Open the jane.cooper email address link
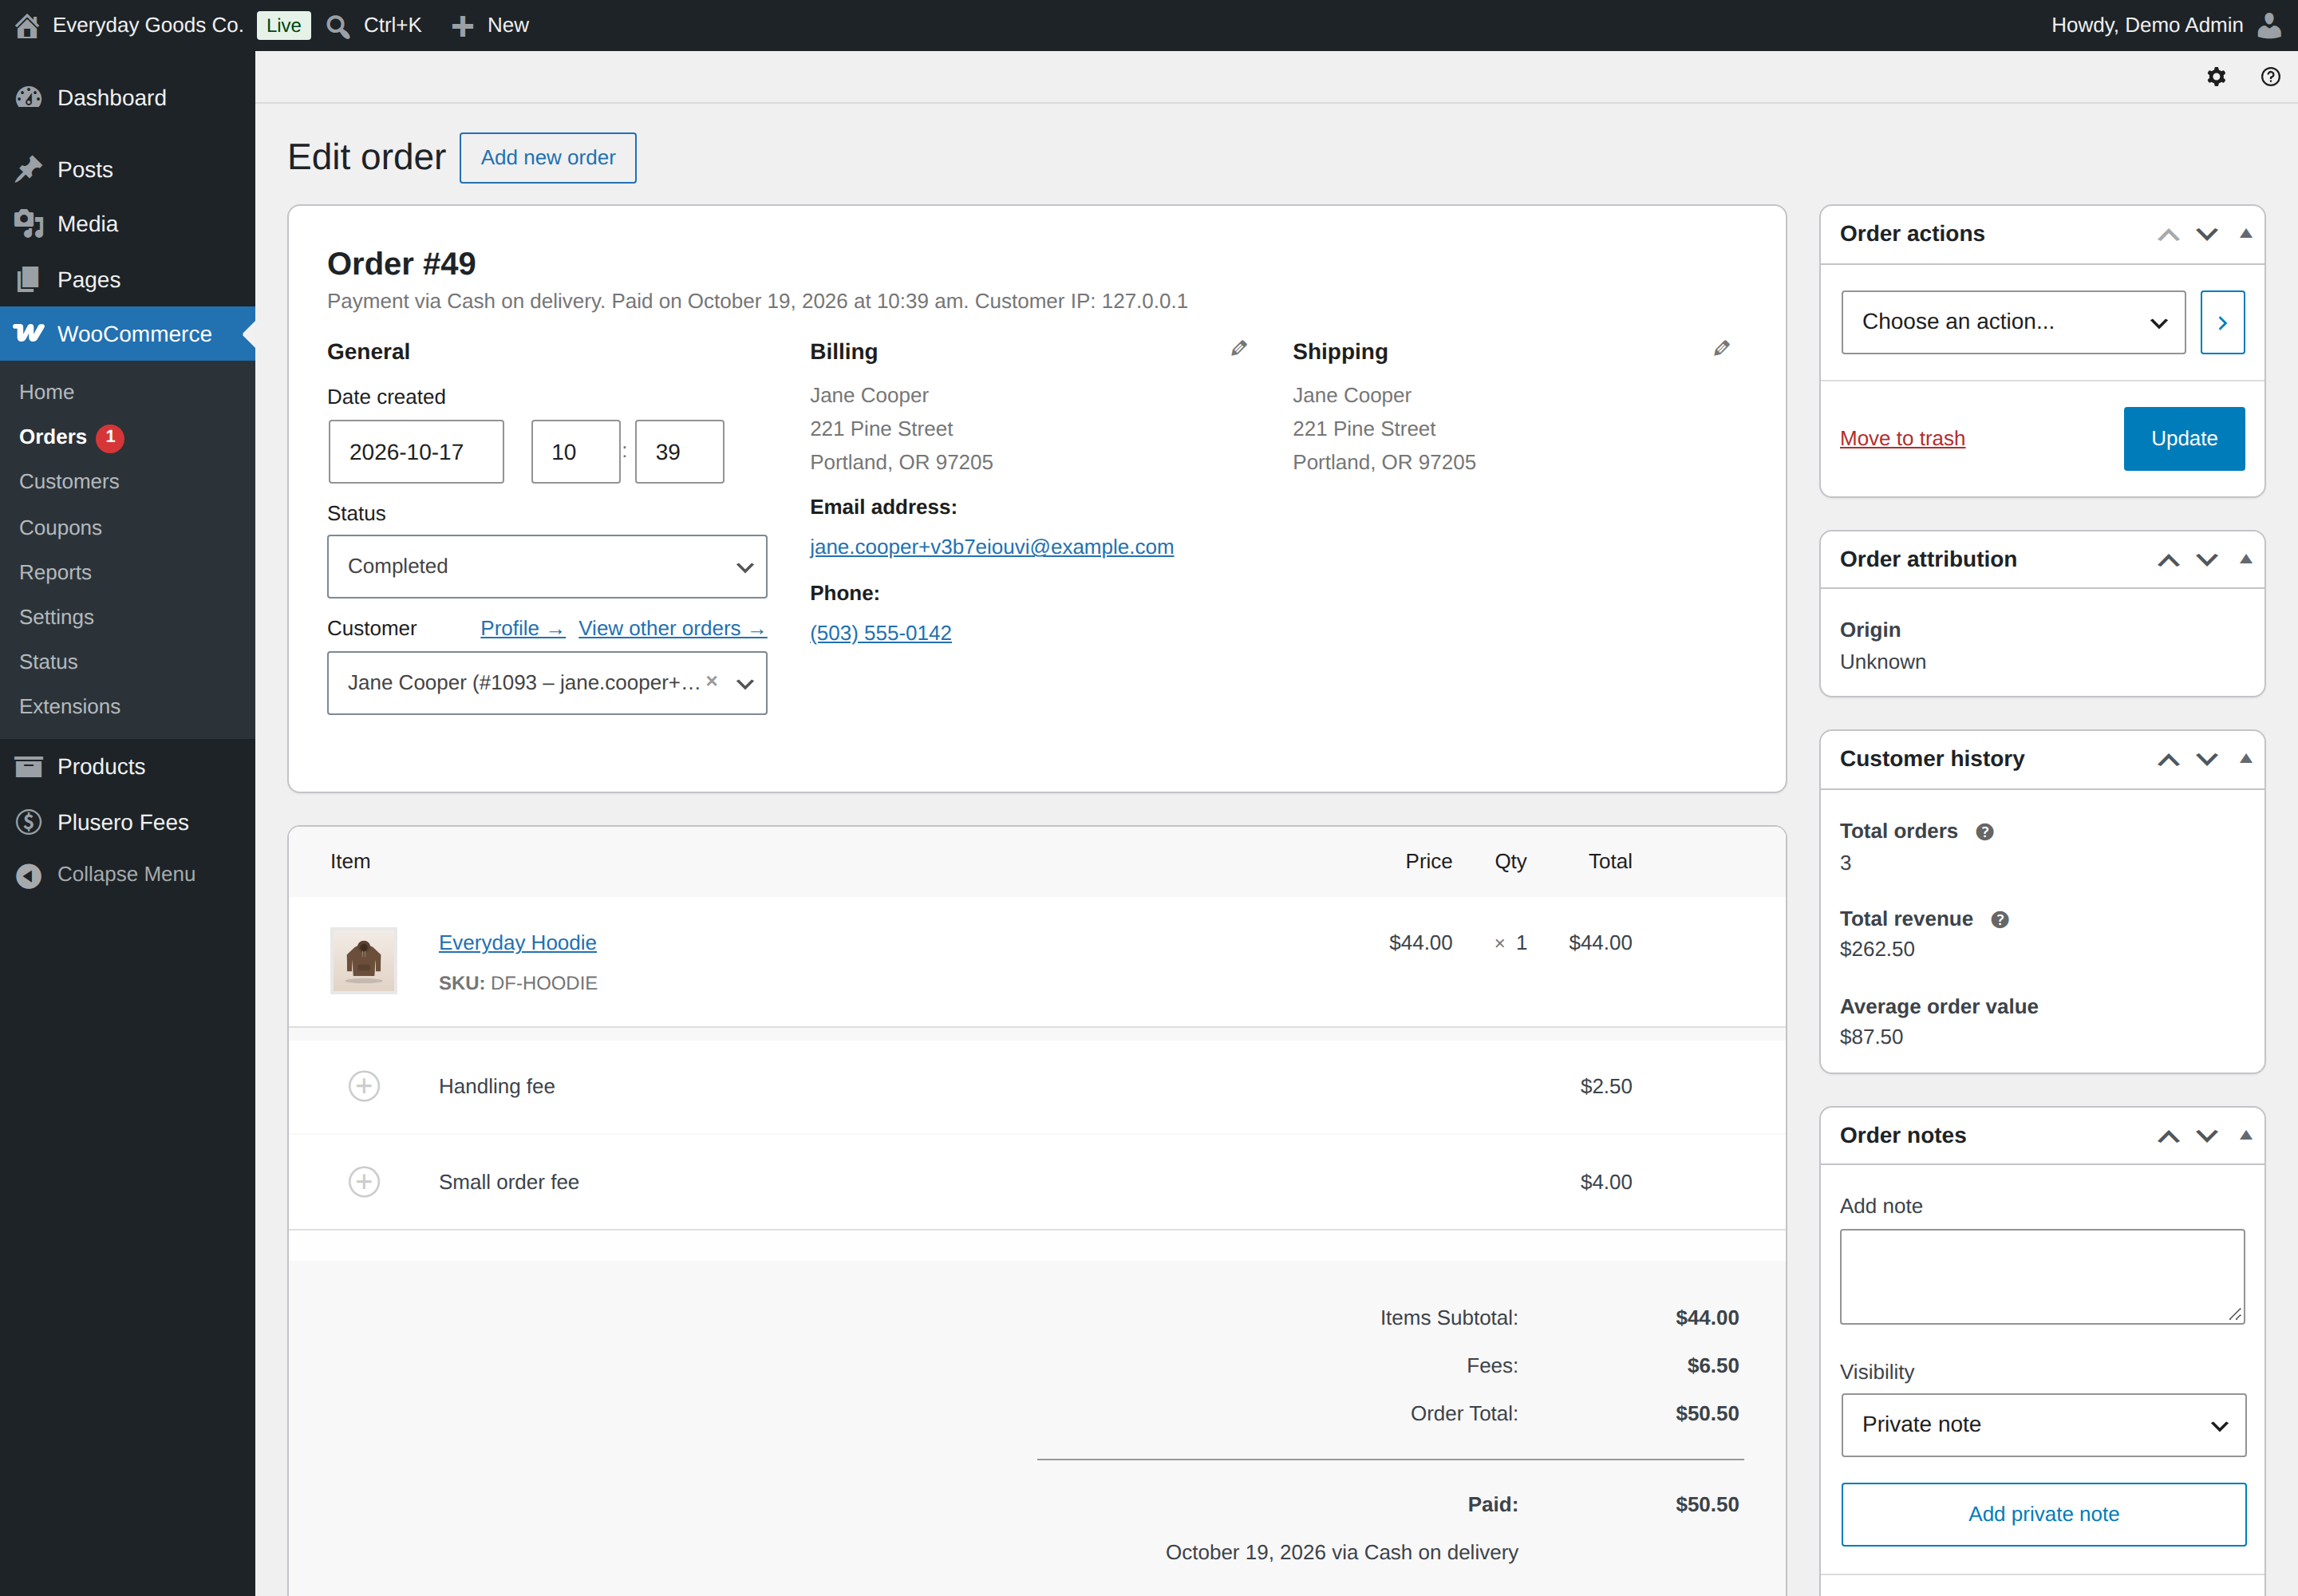2298x1596 pixels. point(992,547)
